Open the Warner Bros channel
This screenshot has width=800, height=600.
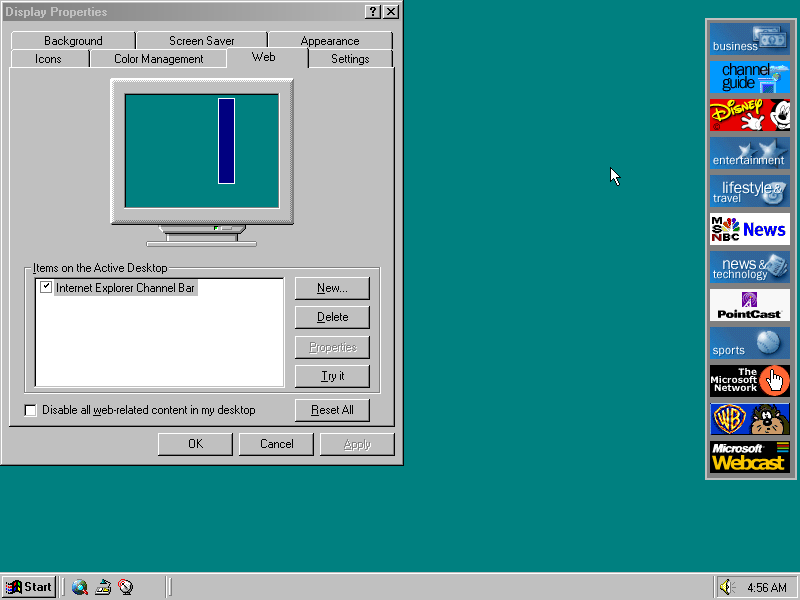point(749,419)
